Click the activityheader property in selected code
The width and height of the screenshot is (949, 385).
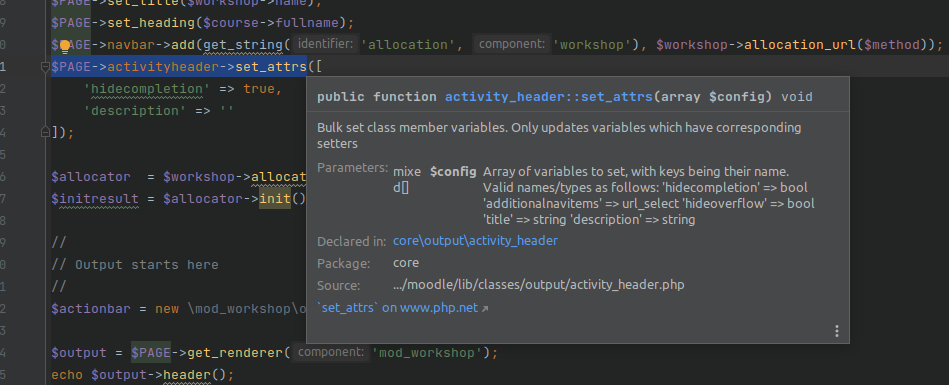163,67
